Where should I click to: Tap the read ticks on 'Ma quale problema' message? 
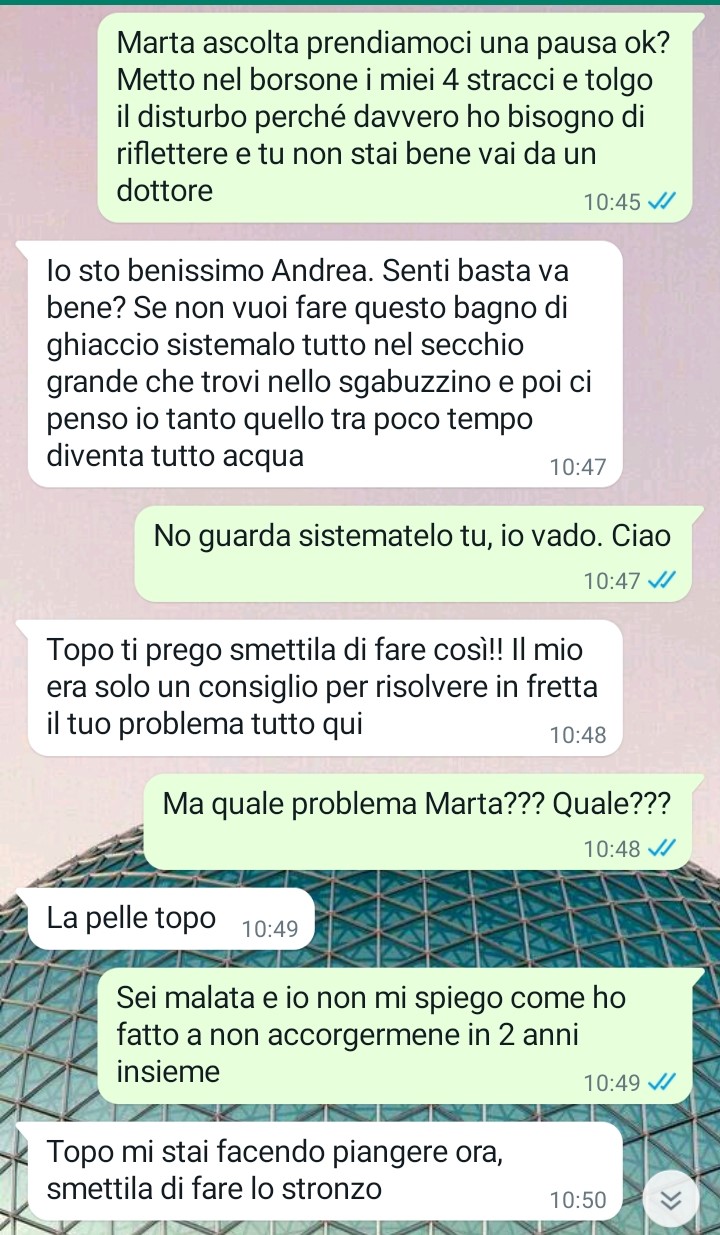pyautogui.click(x=661, y=849)
